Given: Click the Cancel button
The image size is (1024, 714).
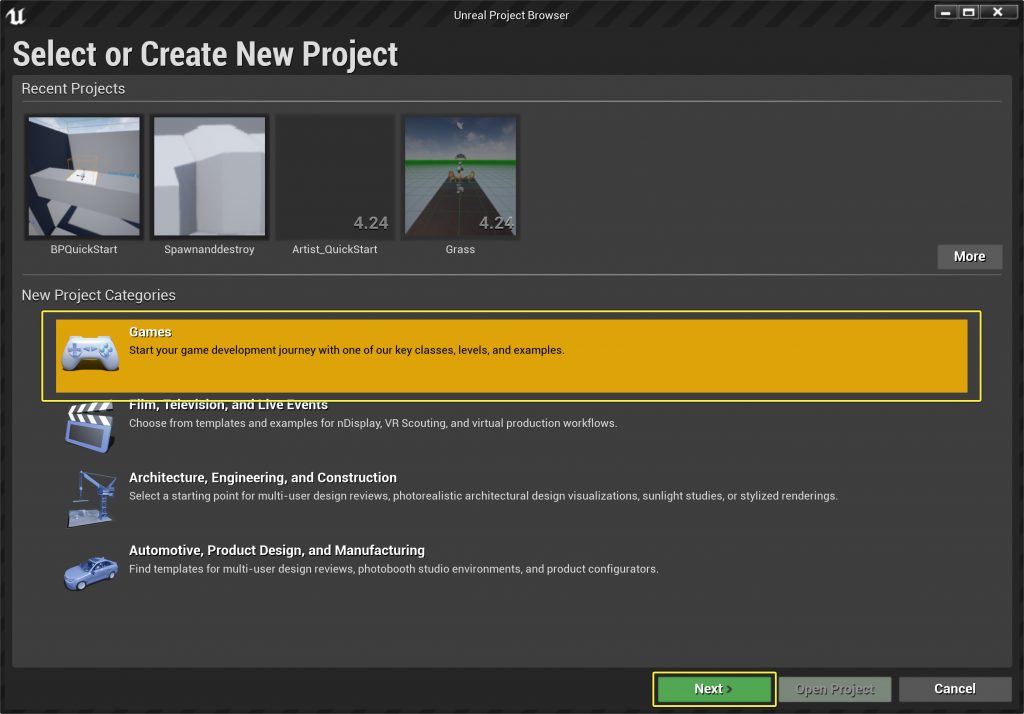Looking at the screenshot, I should (x=954, y=689).
